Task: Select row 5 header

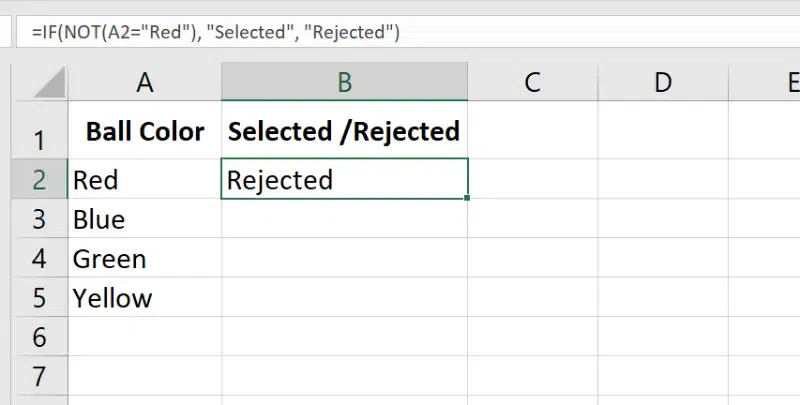Action: pyautogui.click(x=38, y=298)
